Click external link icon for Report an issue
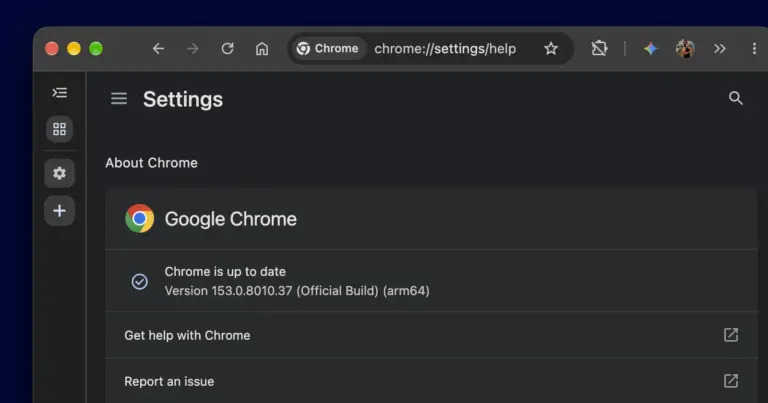Image resolution: width=768 pixels, height=403 pixels. coord(731,381)
